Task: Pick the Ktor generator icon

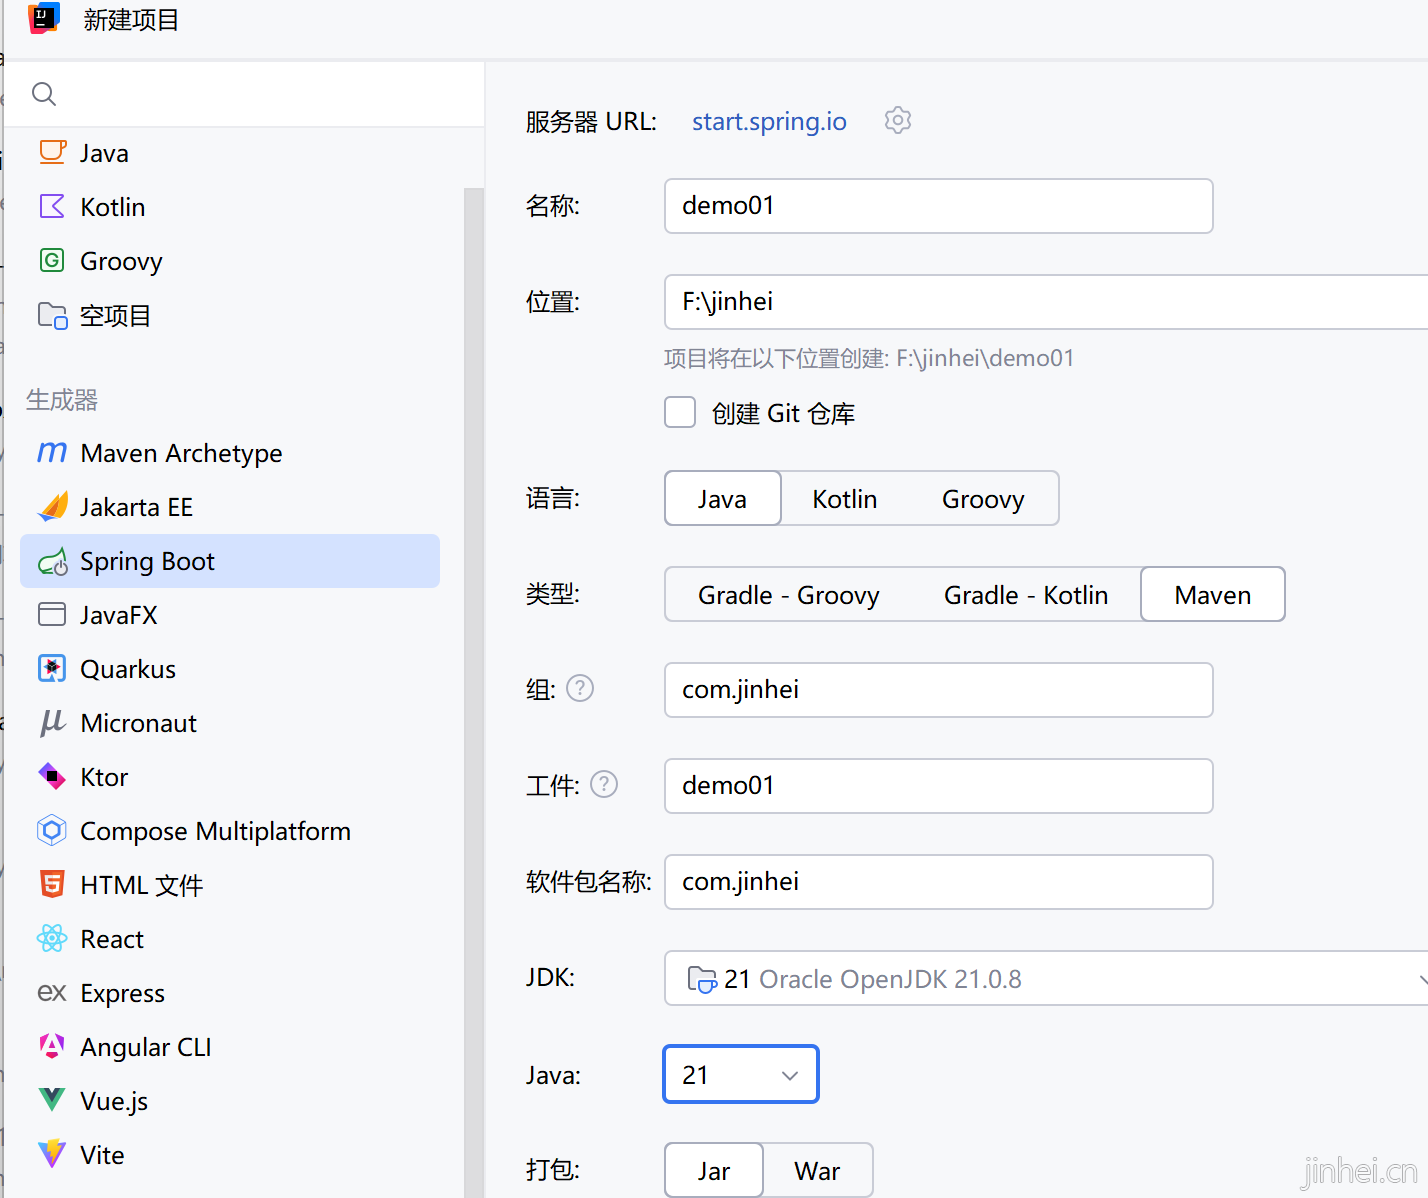Action: pos(52,777)
